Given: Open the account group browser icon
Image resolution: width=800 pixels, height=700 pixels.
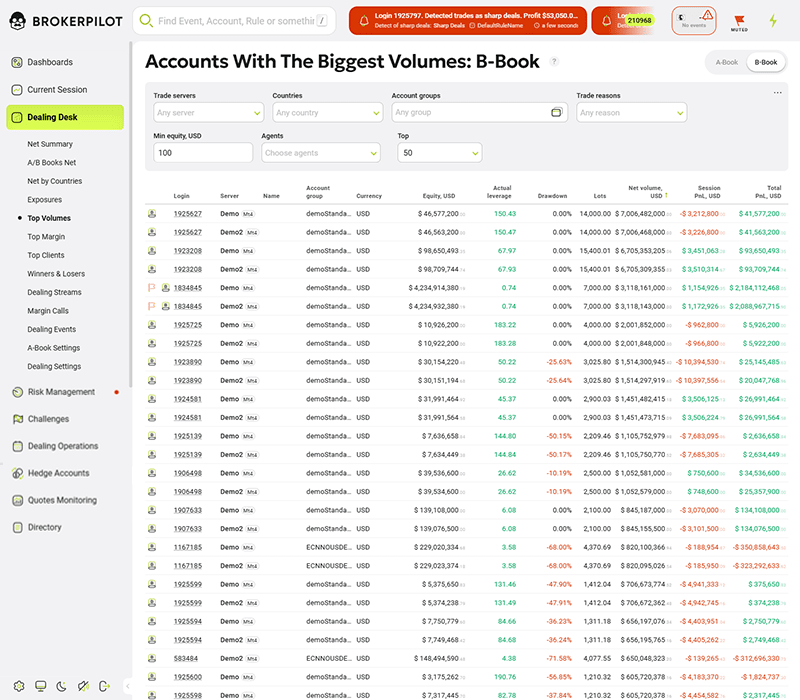Looking at the screenshot, I should pyautogui.click(x=558, y=113).
